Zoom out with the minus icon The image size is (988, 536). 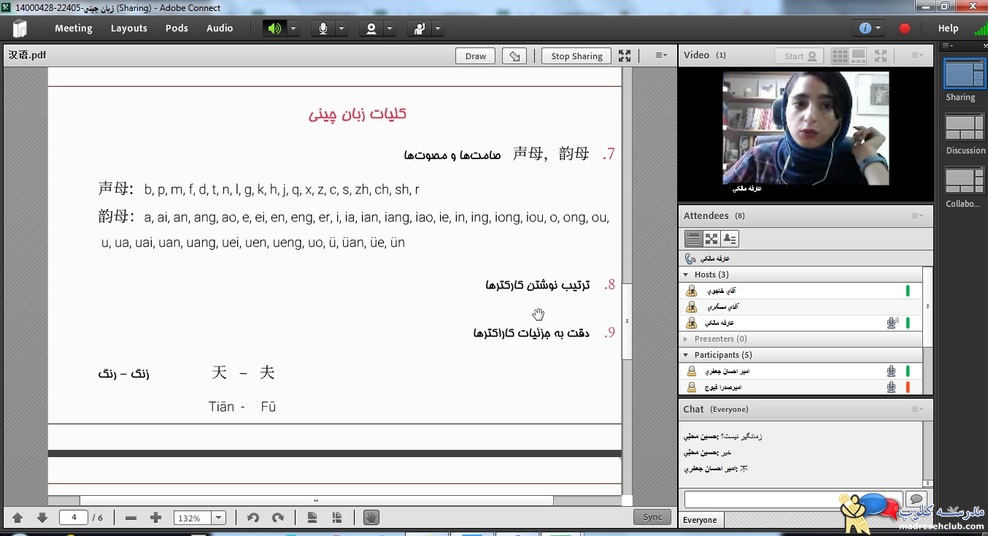pos(130,518)
